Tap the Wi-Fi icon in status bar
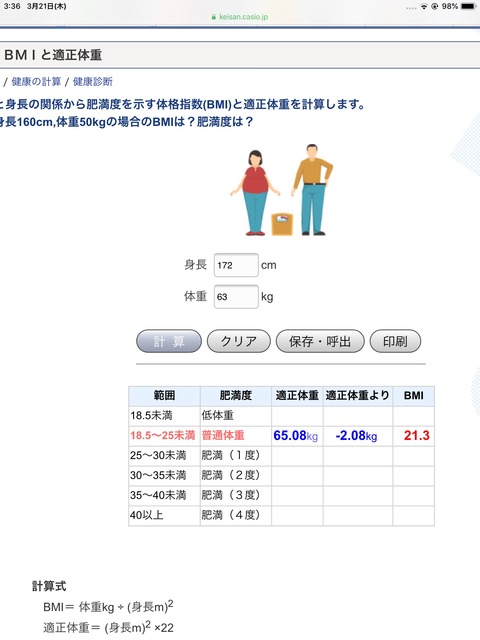 click(x=424, y=7)
